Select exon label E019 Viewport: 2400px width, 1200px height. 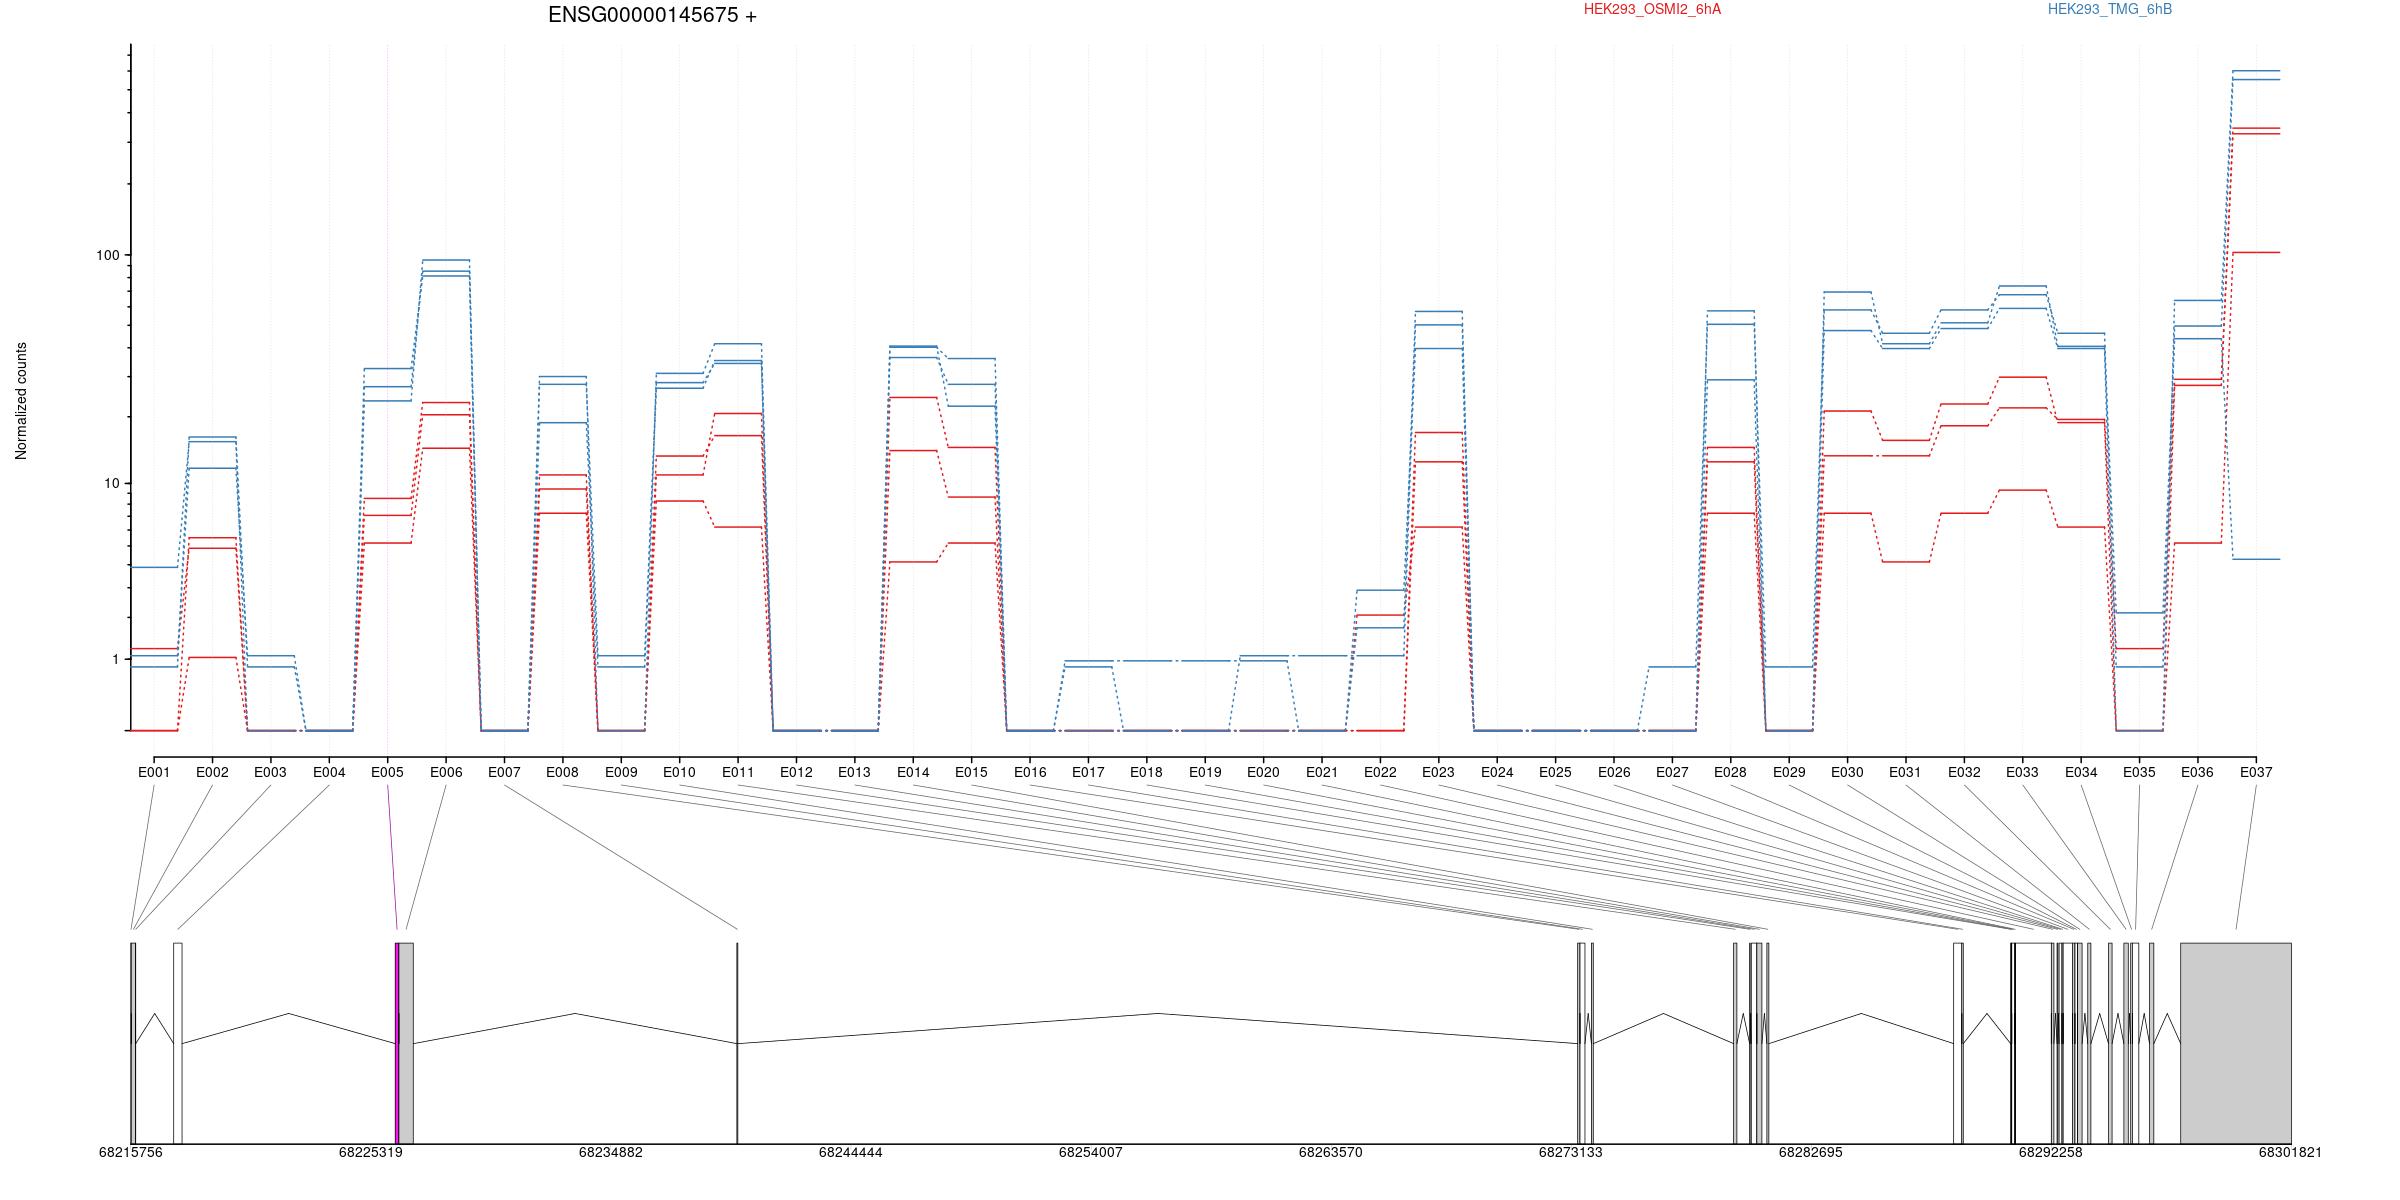coord(1205,772)
